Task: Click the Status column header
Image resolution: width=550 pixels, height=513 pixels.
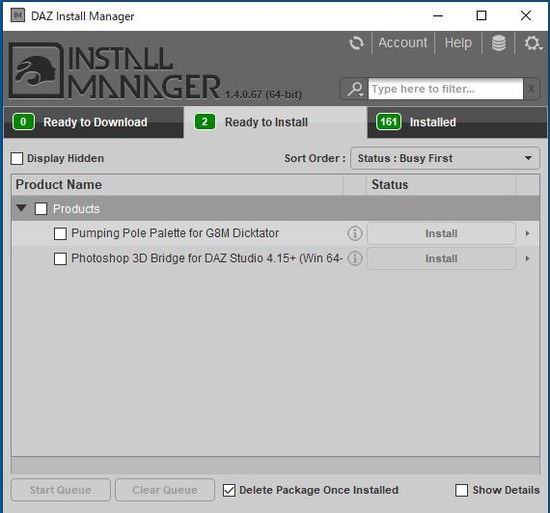Action: (x=441, y=184)
